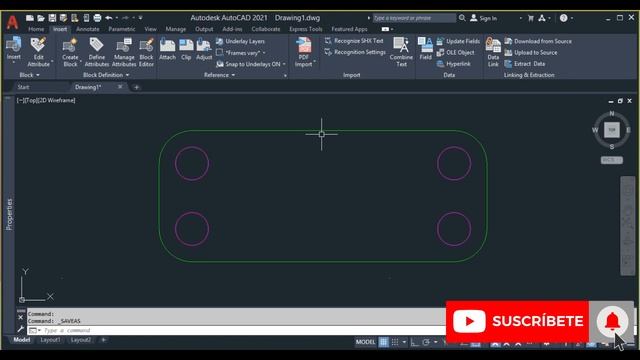Select the Clip reference tool
The width and height of the screenshot is (640, 360).
point(186,49)
